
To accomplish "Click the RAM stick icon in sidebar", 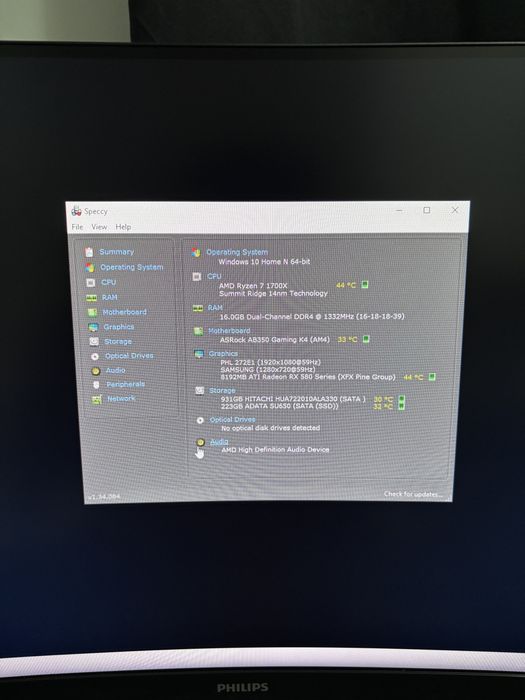I will [92, 298].
